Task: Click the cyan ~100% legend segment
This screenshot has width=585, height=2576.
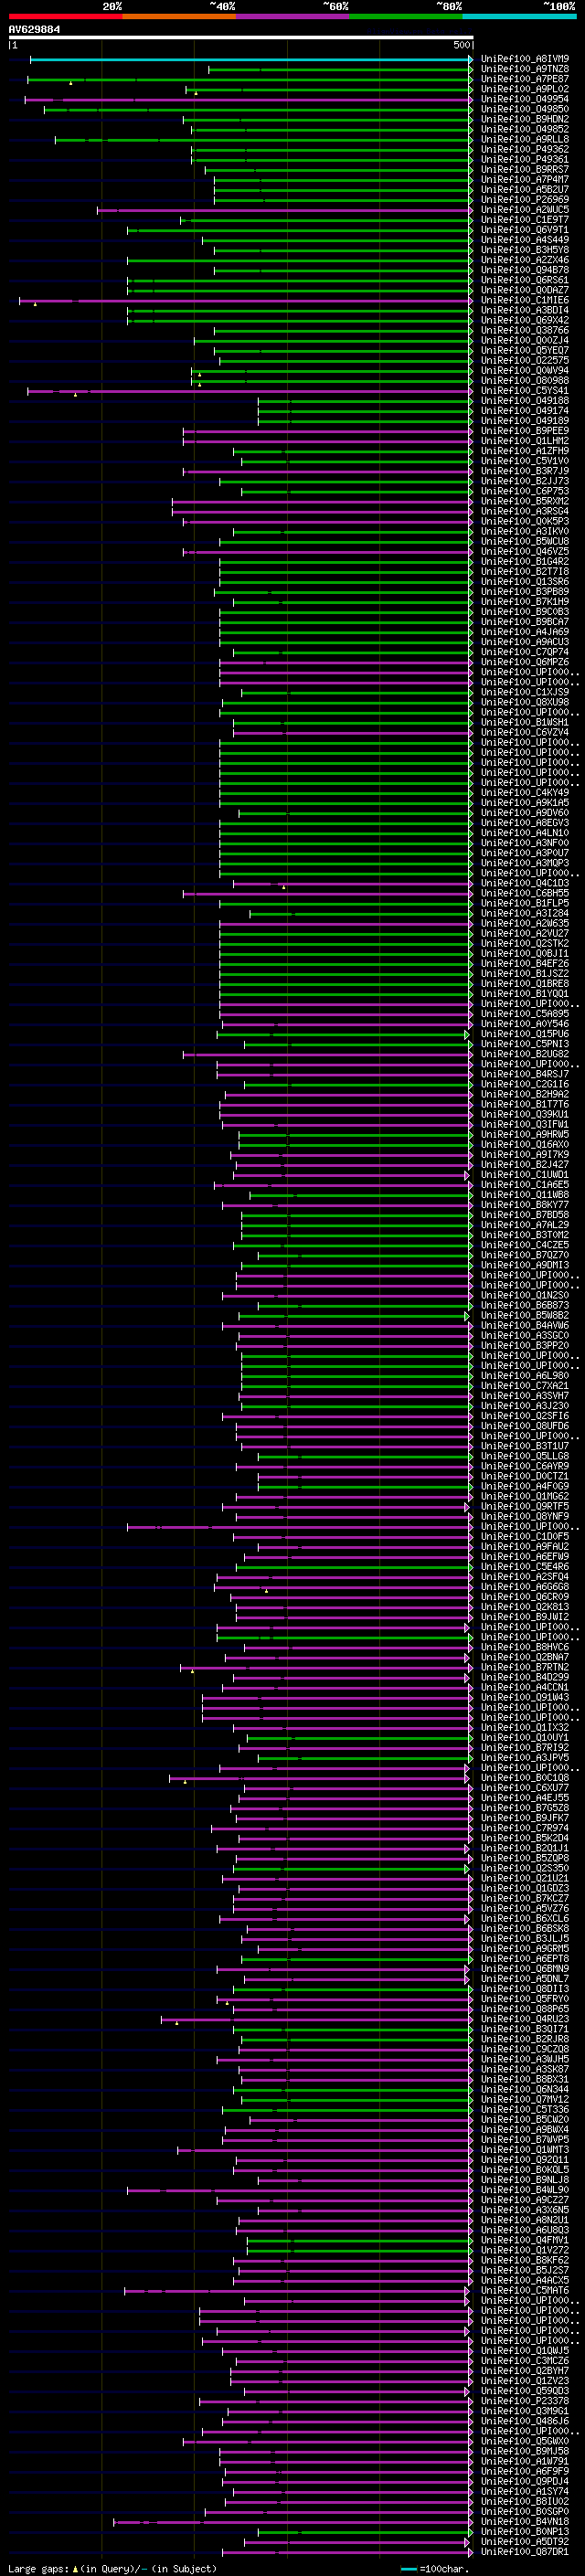Action: coord(519,16)
